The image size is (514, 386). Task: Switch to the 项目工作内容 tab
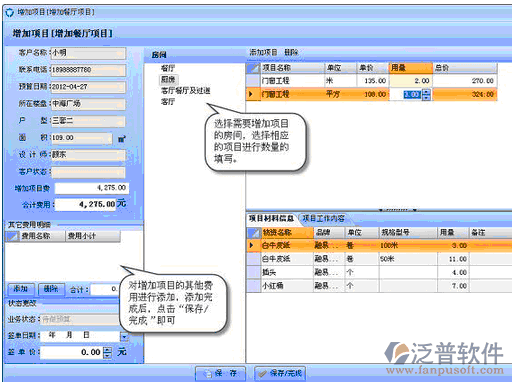click(323, 218)
